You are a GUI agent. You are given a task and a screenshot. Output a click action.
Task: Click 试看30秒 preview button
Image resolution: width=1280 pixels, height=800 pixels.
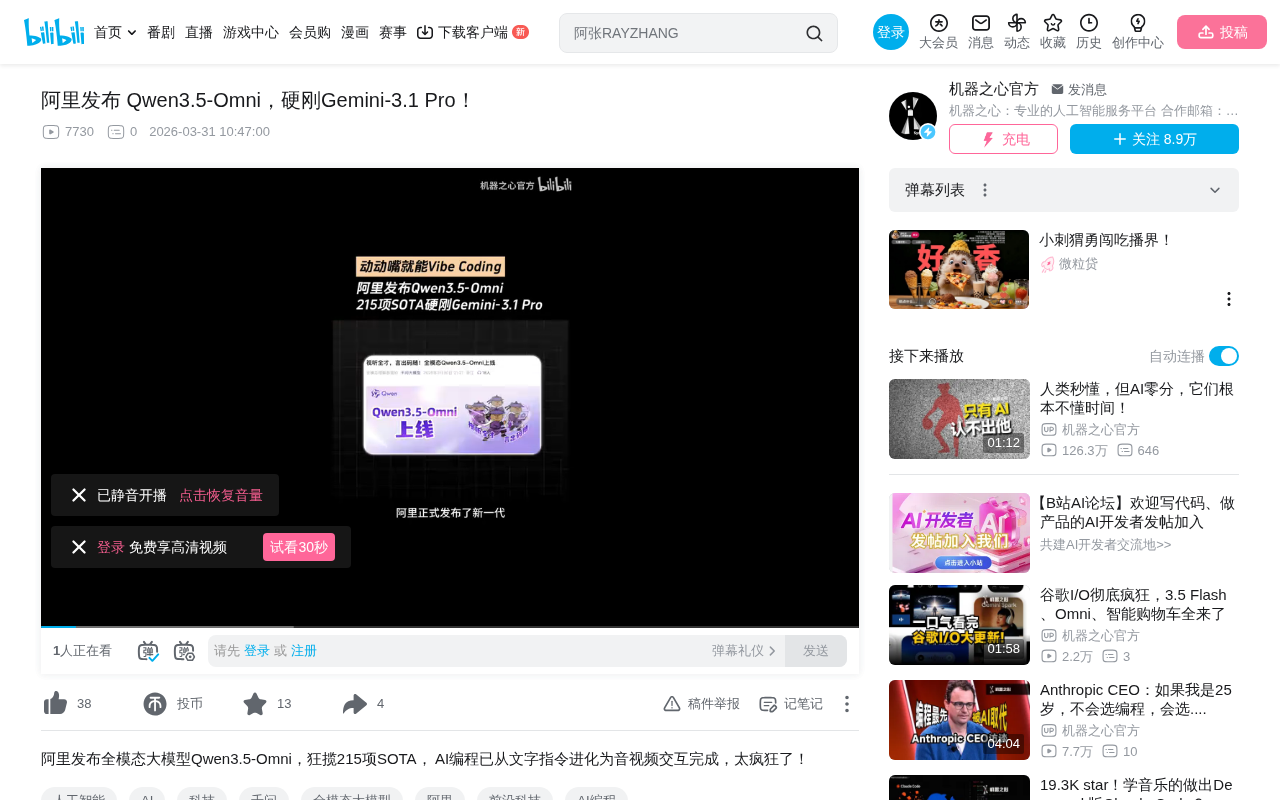coord(299,547)
